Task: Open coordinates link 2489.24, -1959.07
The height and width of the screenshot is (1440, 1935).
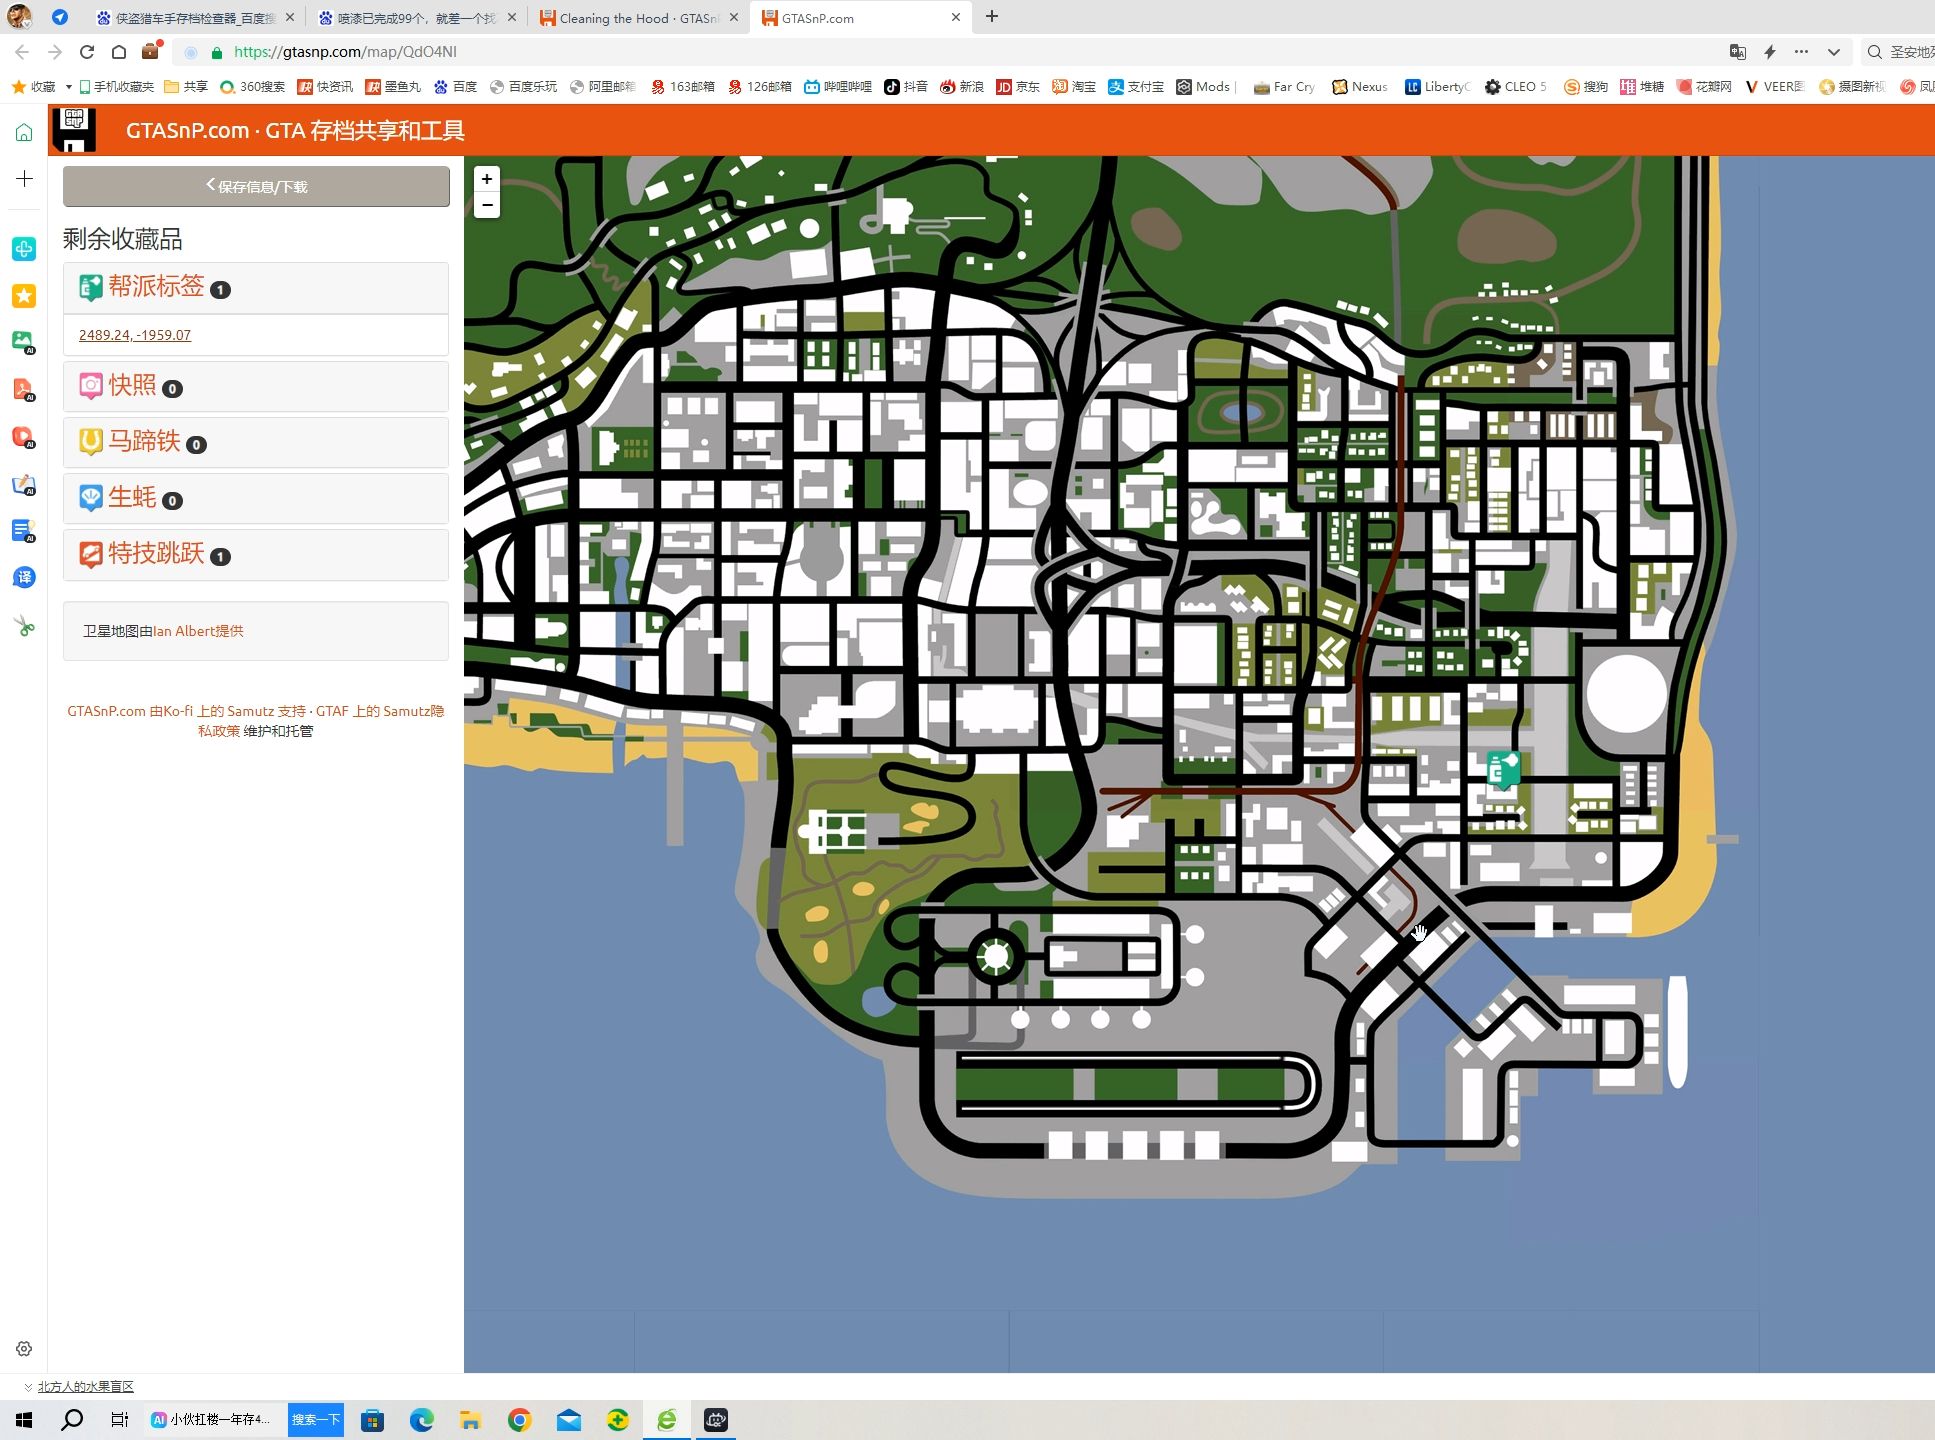Action: point(135,335)
